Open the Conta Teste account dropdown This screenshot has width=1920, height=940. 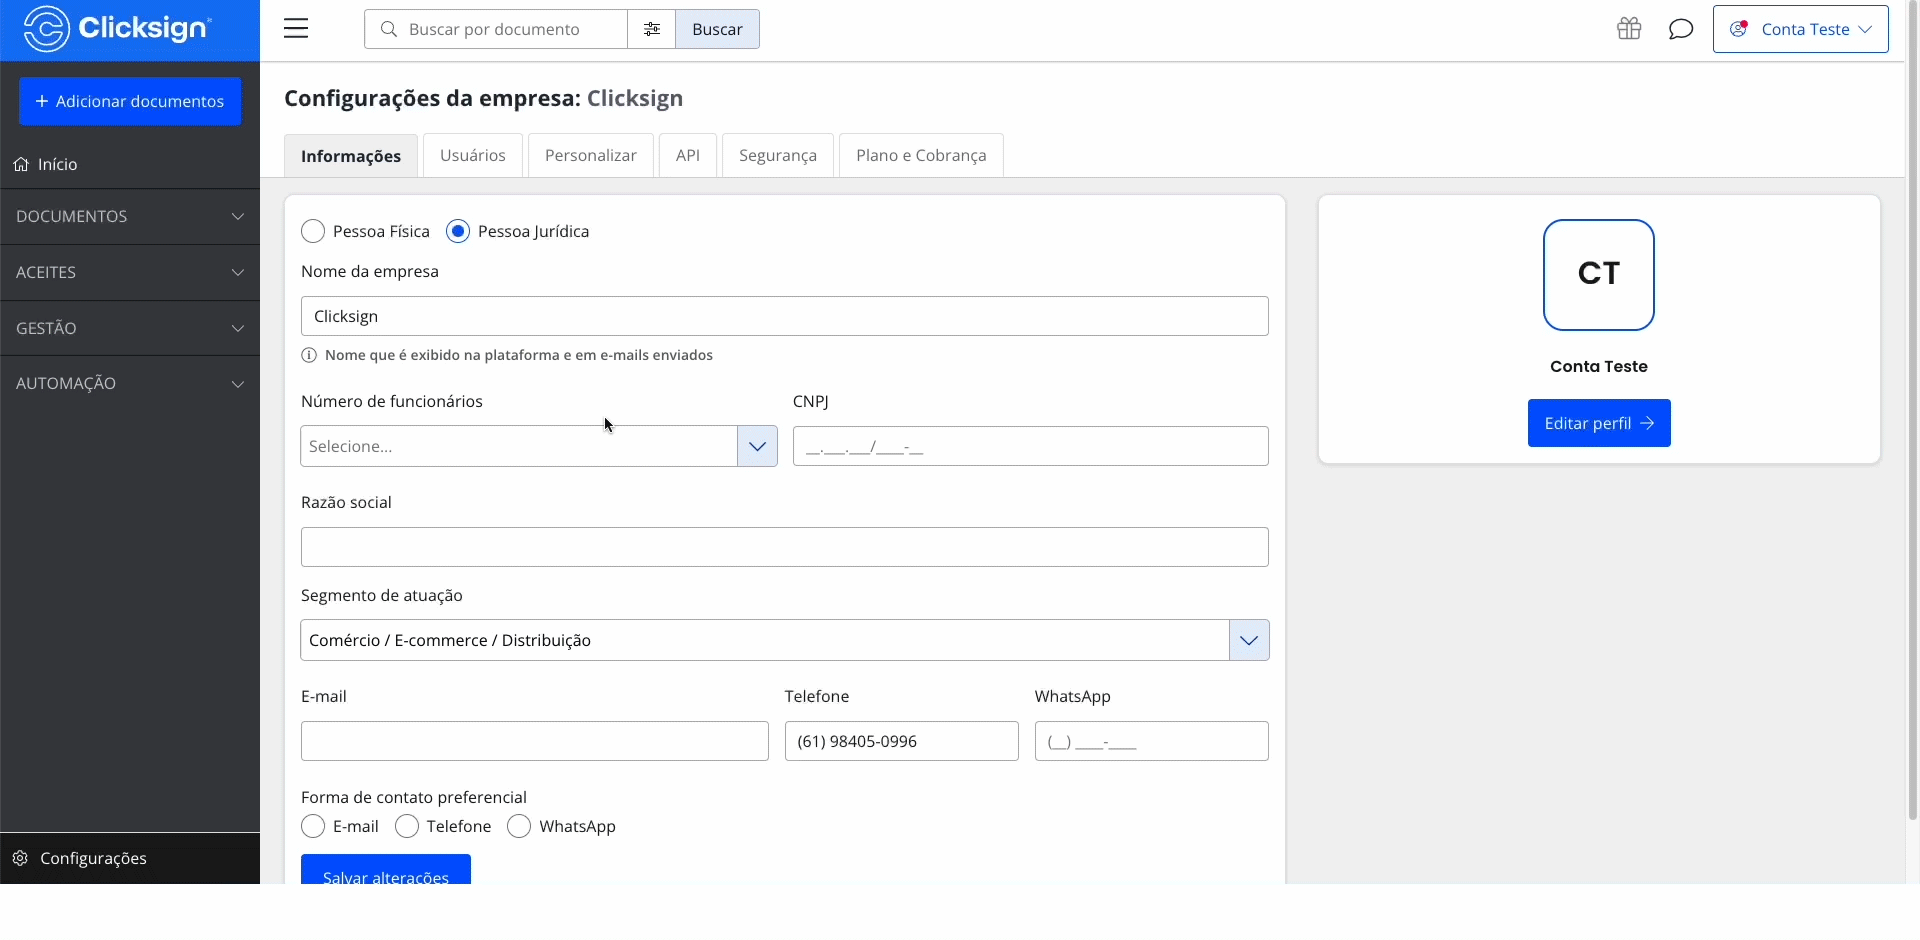coord(1800,29)
